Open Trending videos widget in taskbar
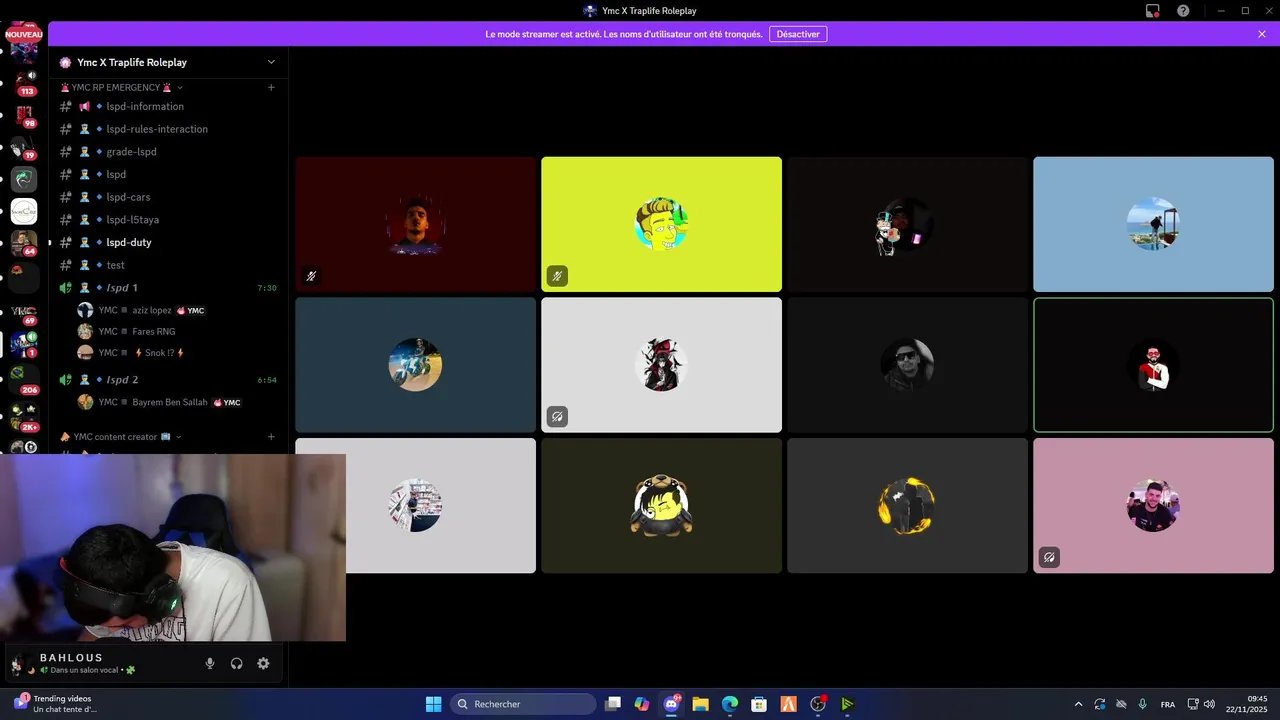 tap(56, 704)
